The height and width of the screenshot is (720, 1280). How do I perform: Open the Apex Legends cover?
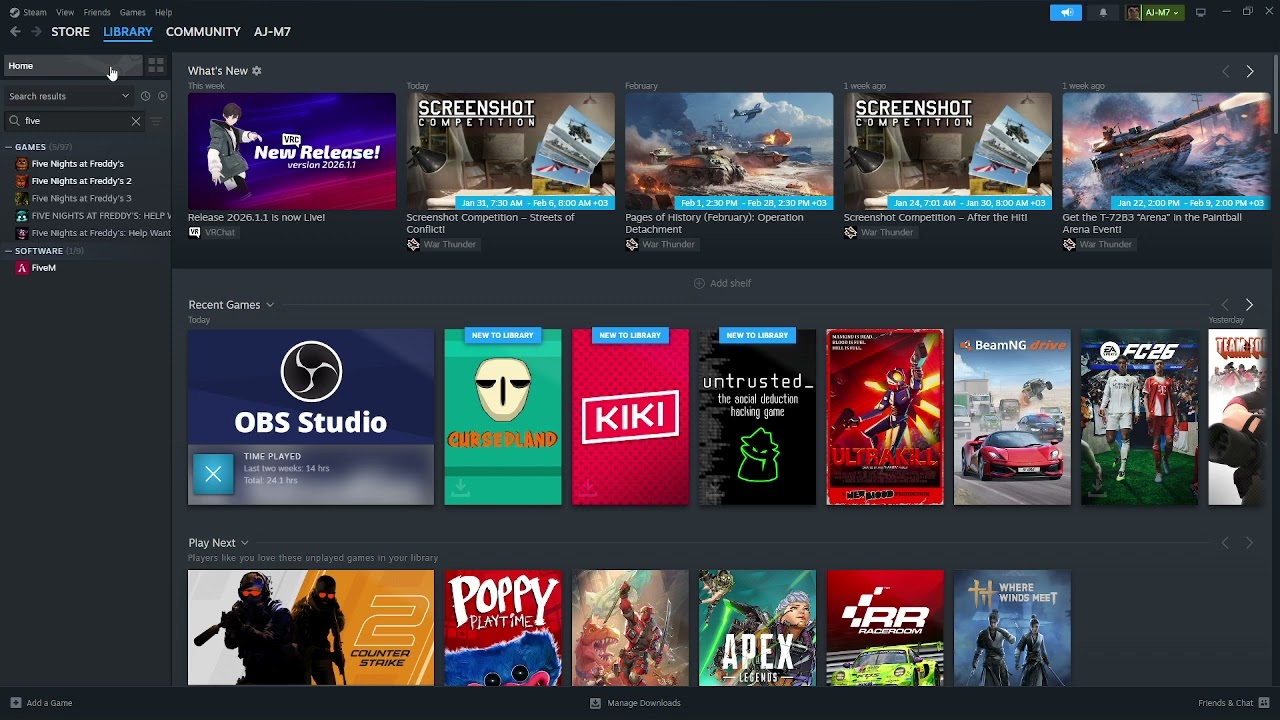pos(757,628)
